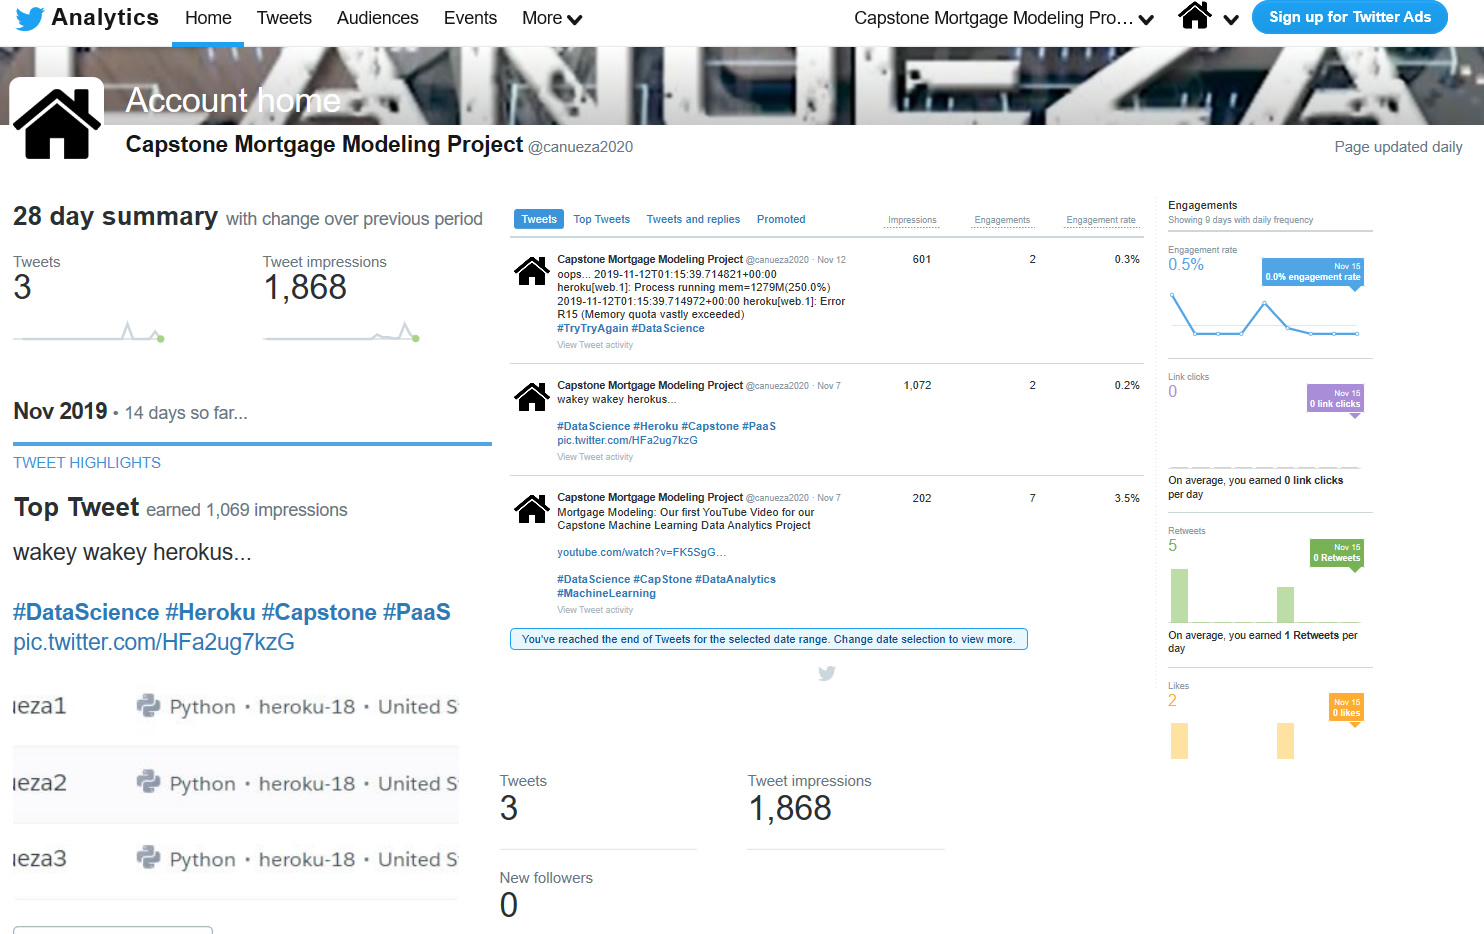Click Python icon in ieza1 row
The image size is (1484, 934).
coord(148,706)
